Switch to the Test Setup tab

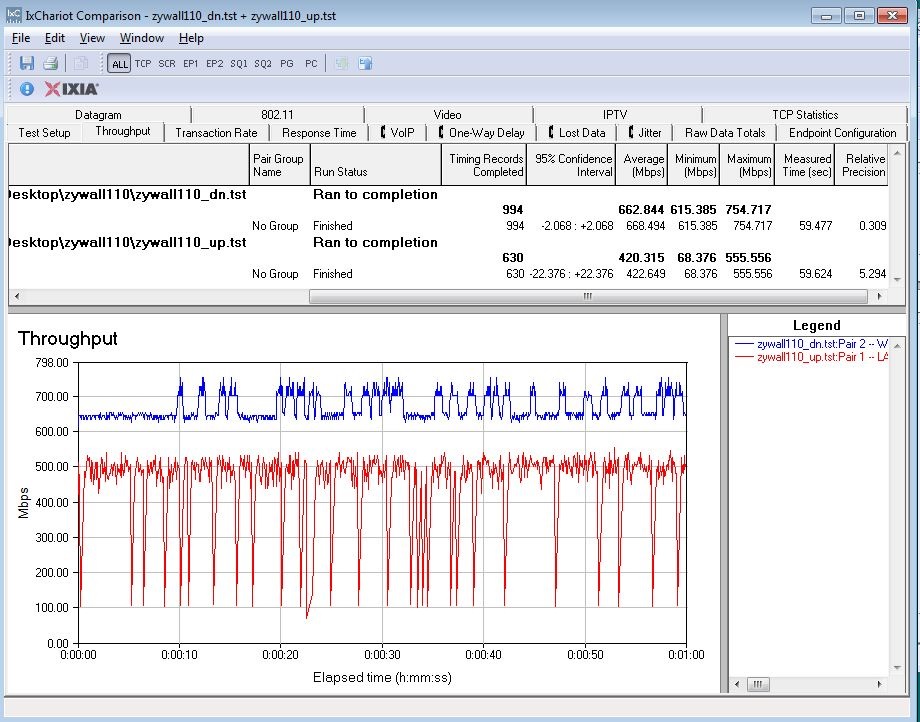pyautogui.click(x=44, y=133)
